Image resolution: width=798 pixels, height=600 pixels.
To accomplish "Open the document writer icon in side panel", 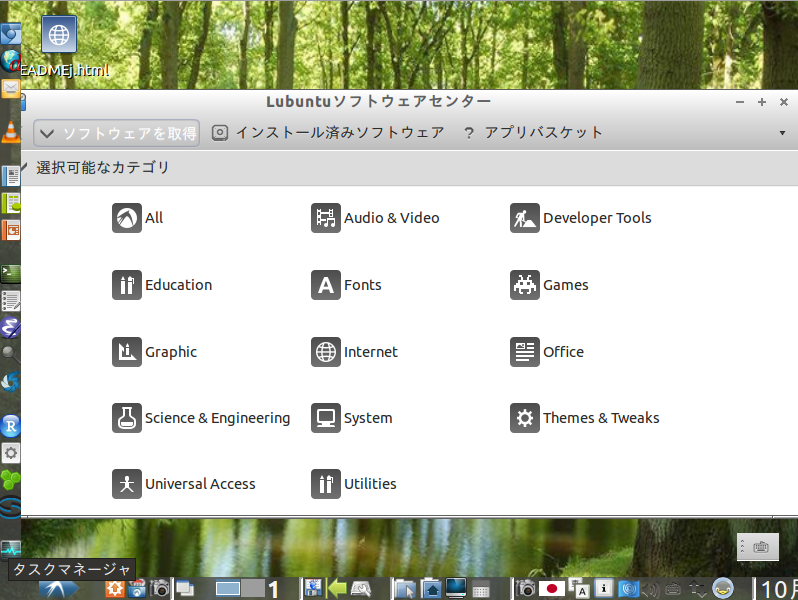I will (11, 176).
